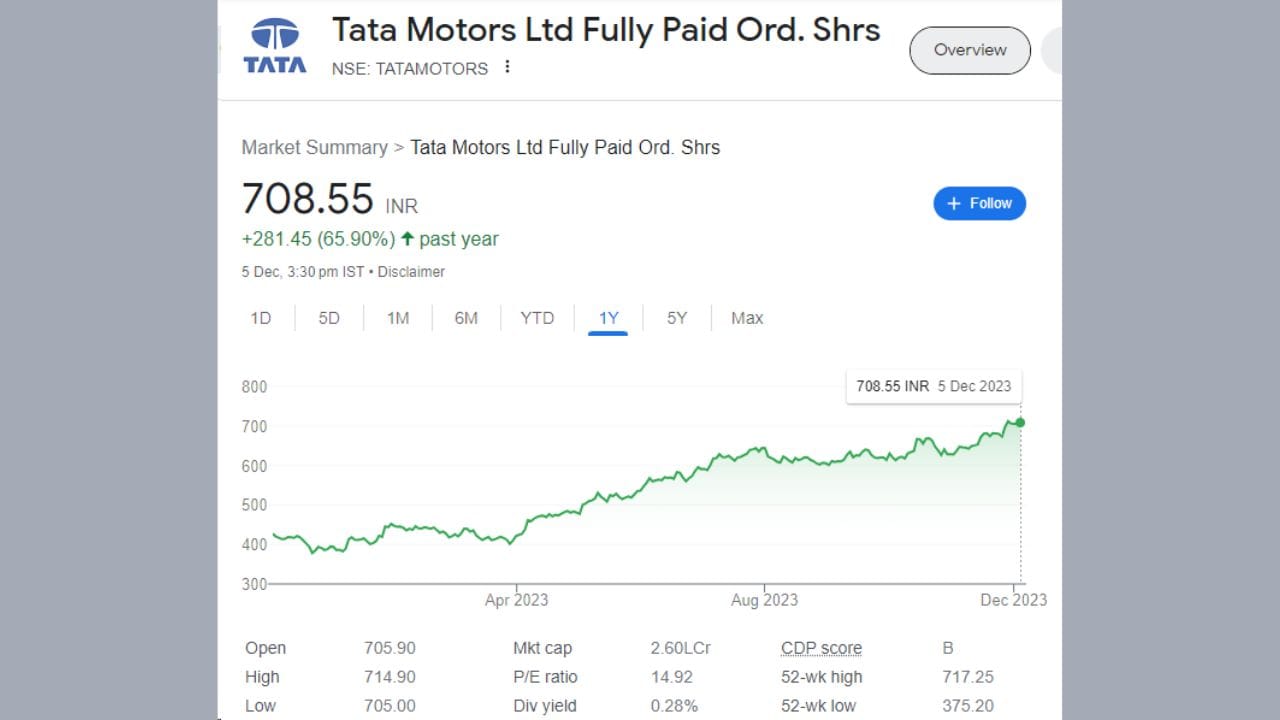Switch chart to 6M range
Image resolution: width=1280 pixels, height=720 pixels.
coord(466,318)
